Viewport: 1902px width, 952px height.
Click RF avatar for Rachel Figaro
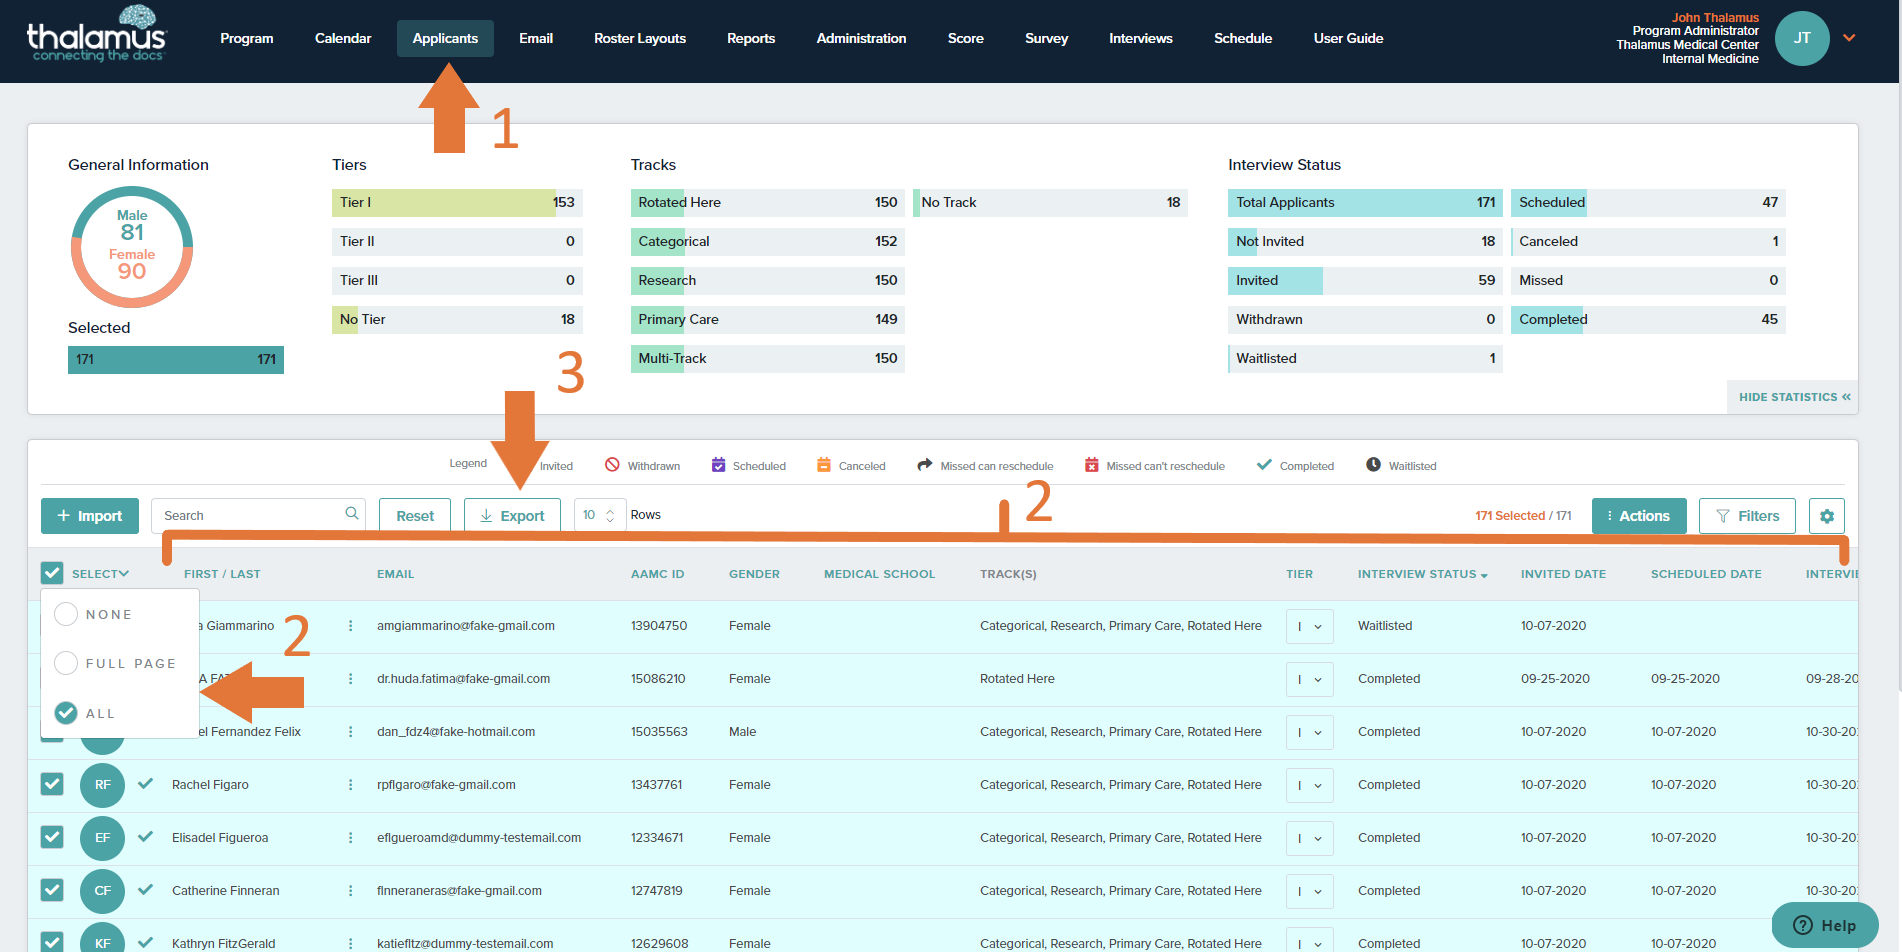click(x=102, y=785)
